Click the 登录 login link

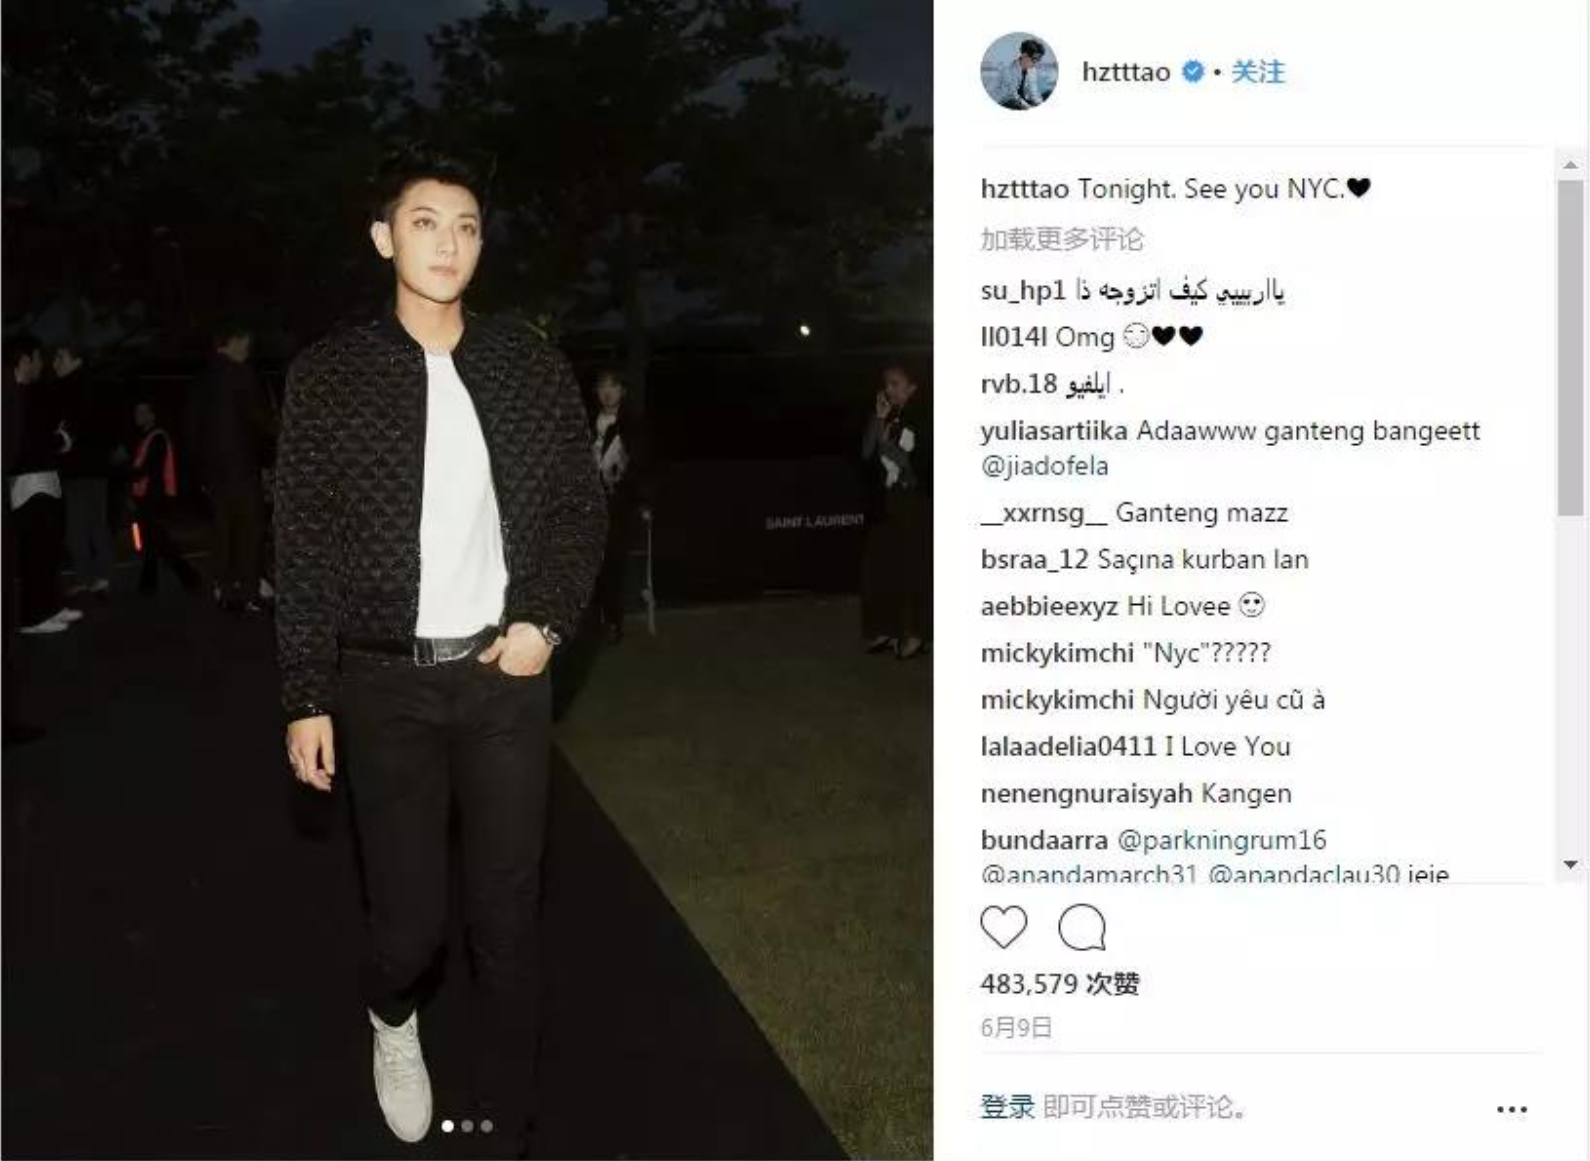(x=1007, y=1107)
